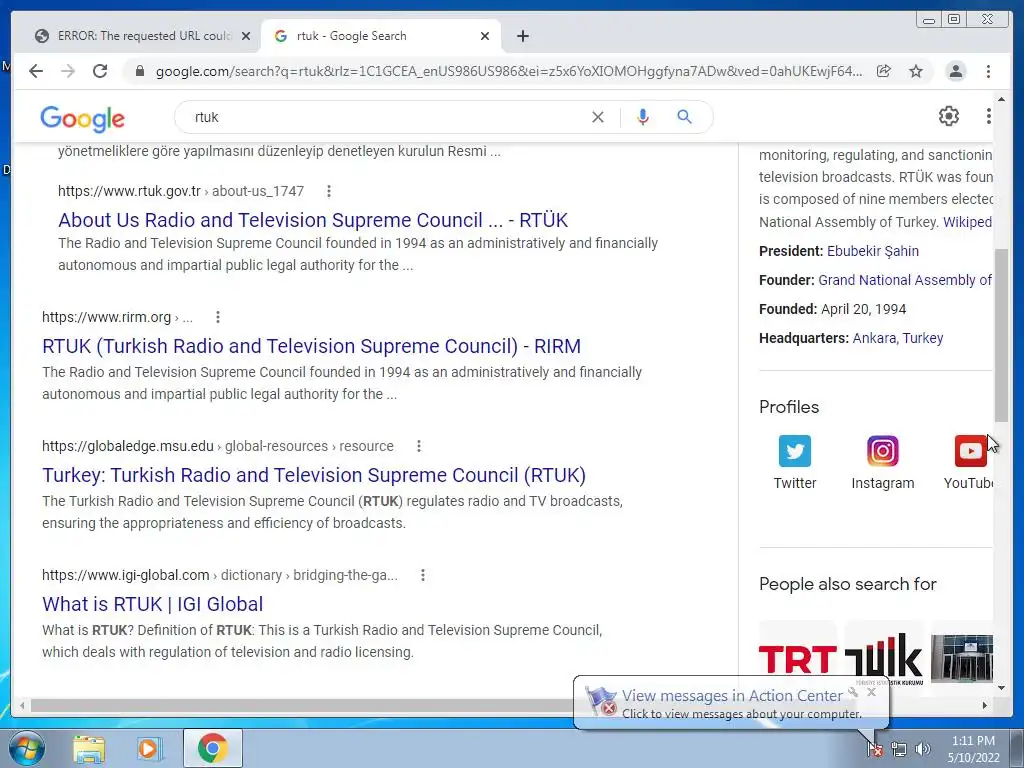Open options for rirm.org result
Screen dimensions: 1024x768
coord(217,317)
